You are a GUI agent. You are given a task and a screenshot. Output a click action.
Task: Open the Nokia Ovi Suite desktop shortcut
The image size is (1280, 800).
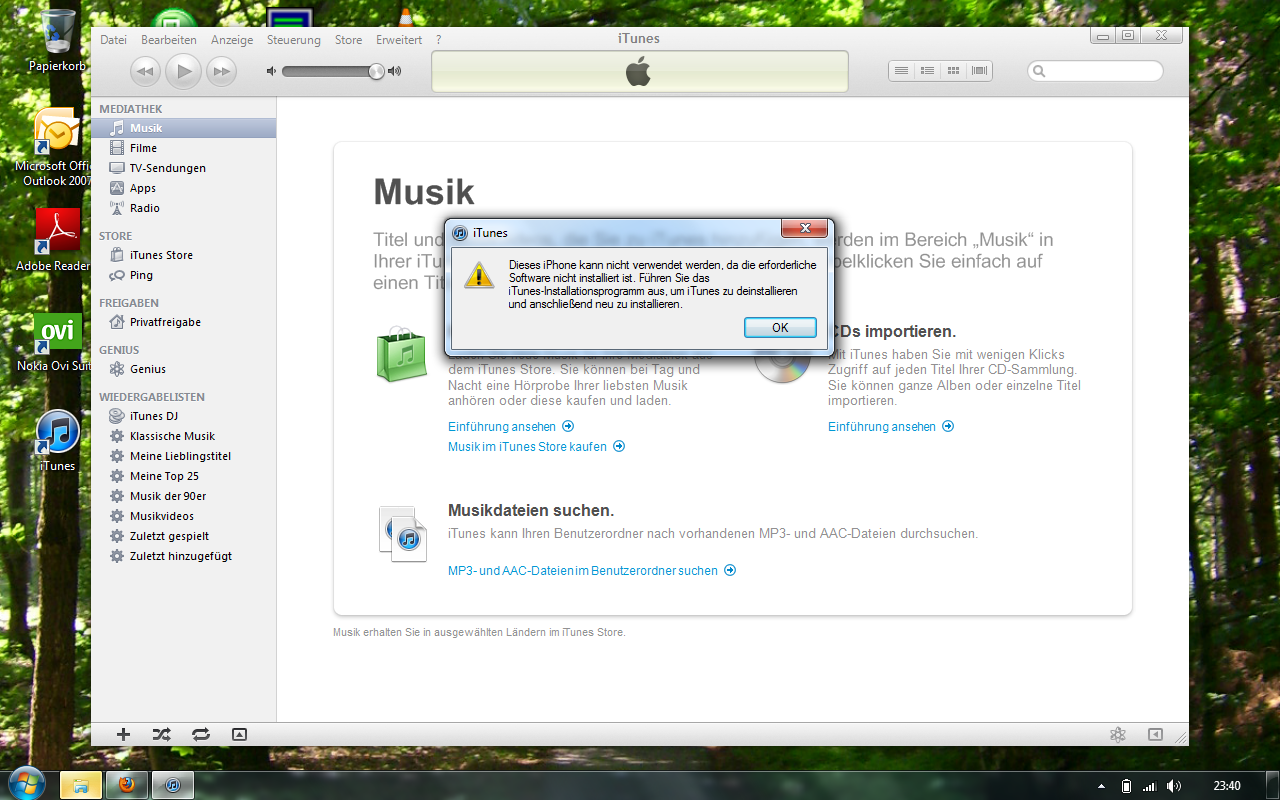pyautogui.click(x=55, y=342)
